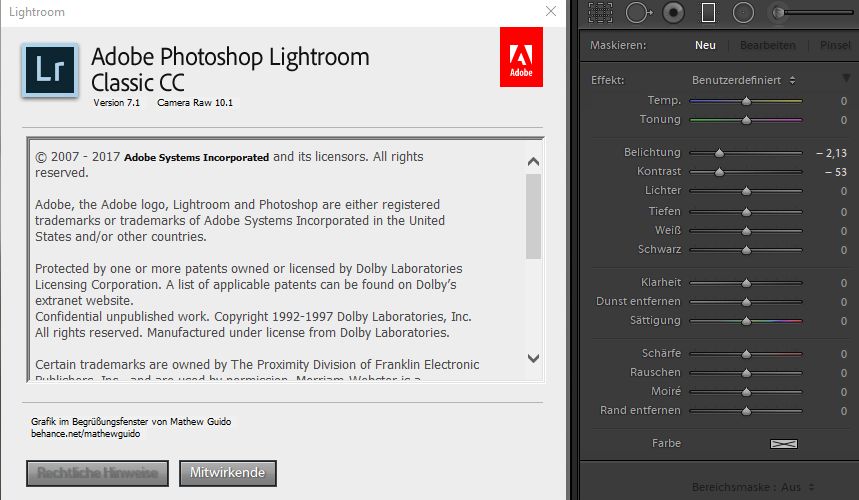Open the Farbe color swatch
The height and width of the screenshot is (500, 859).
coord(784,443)
